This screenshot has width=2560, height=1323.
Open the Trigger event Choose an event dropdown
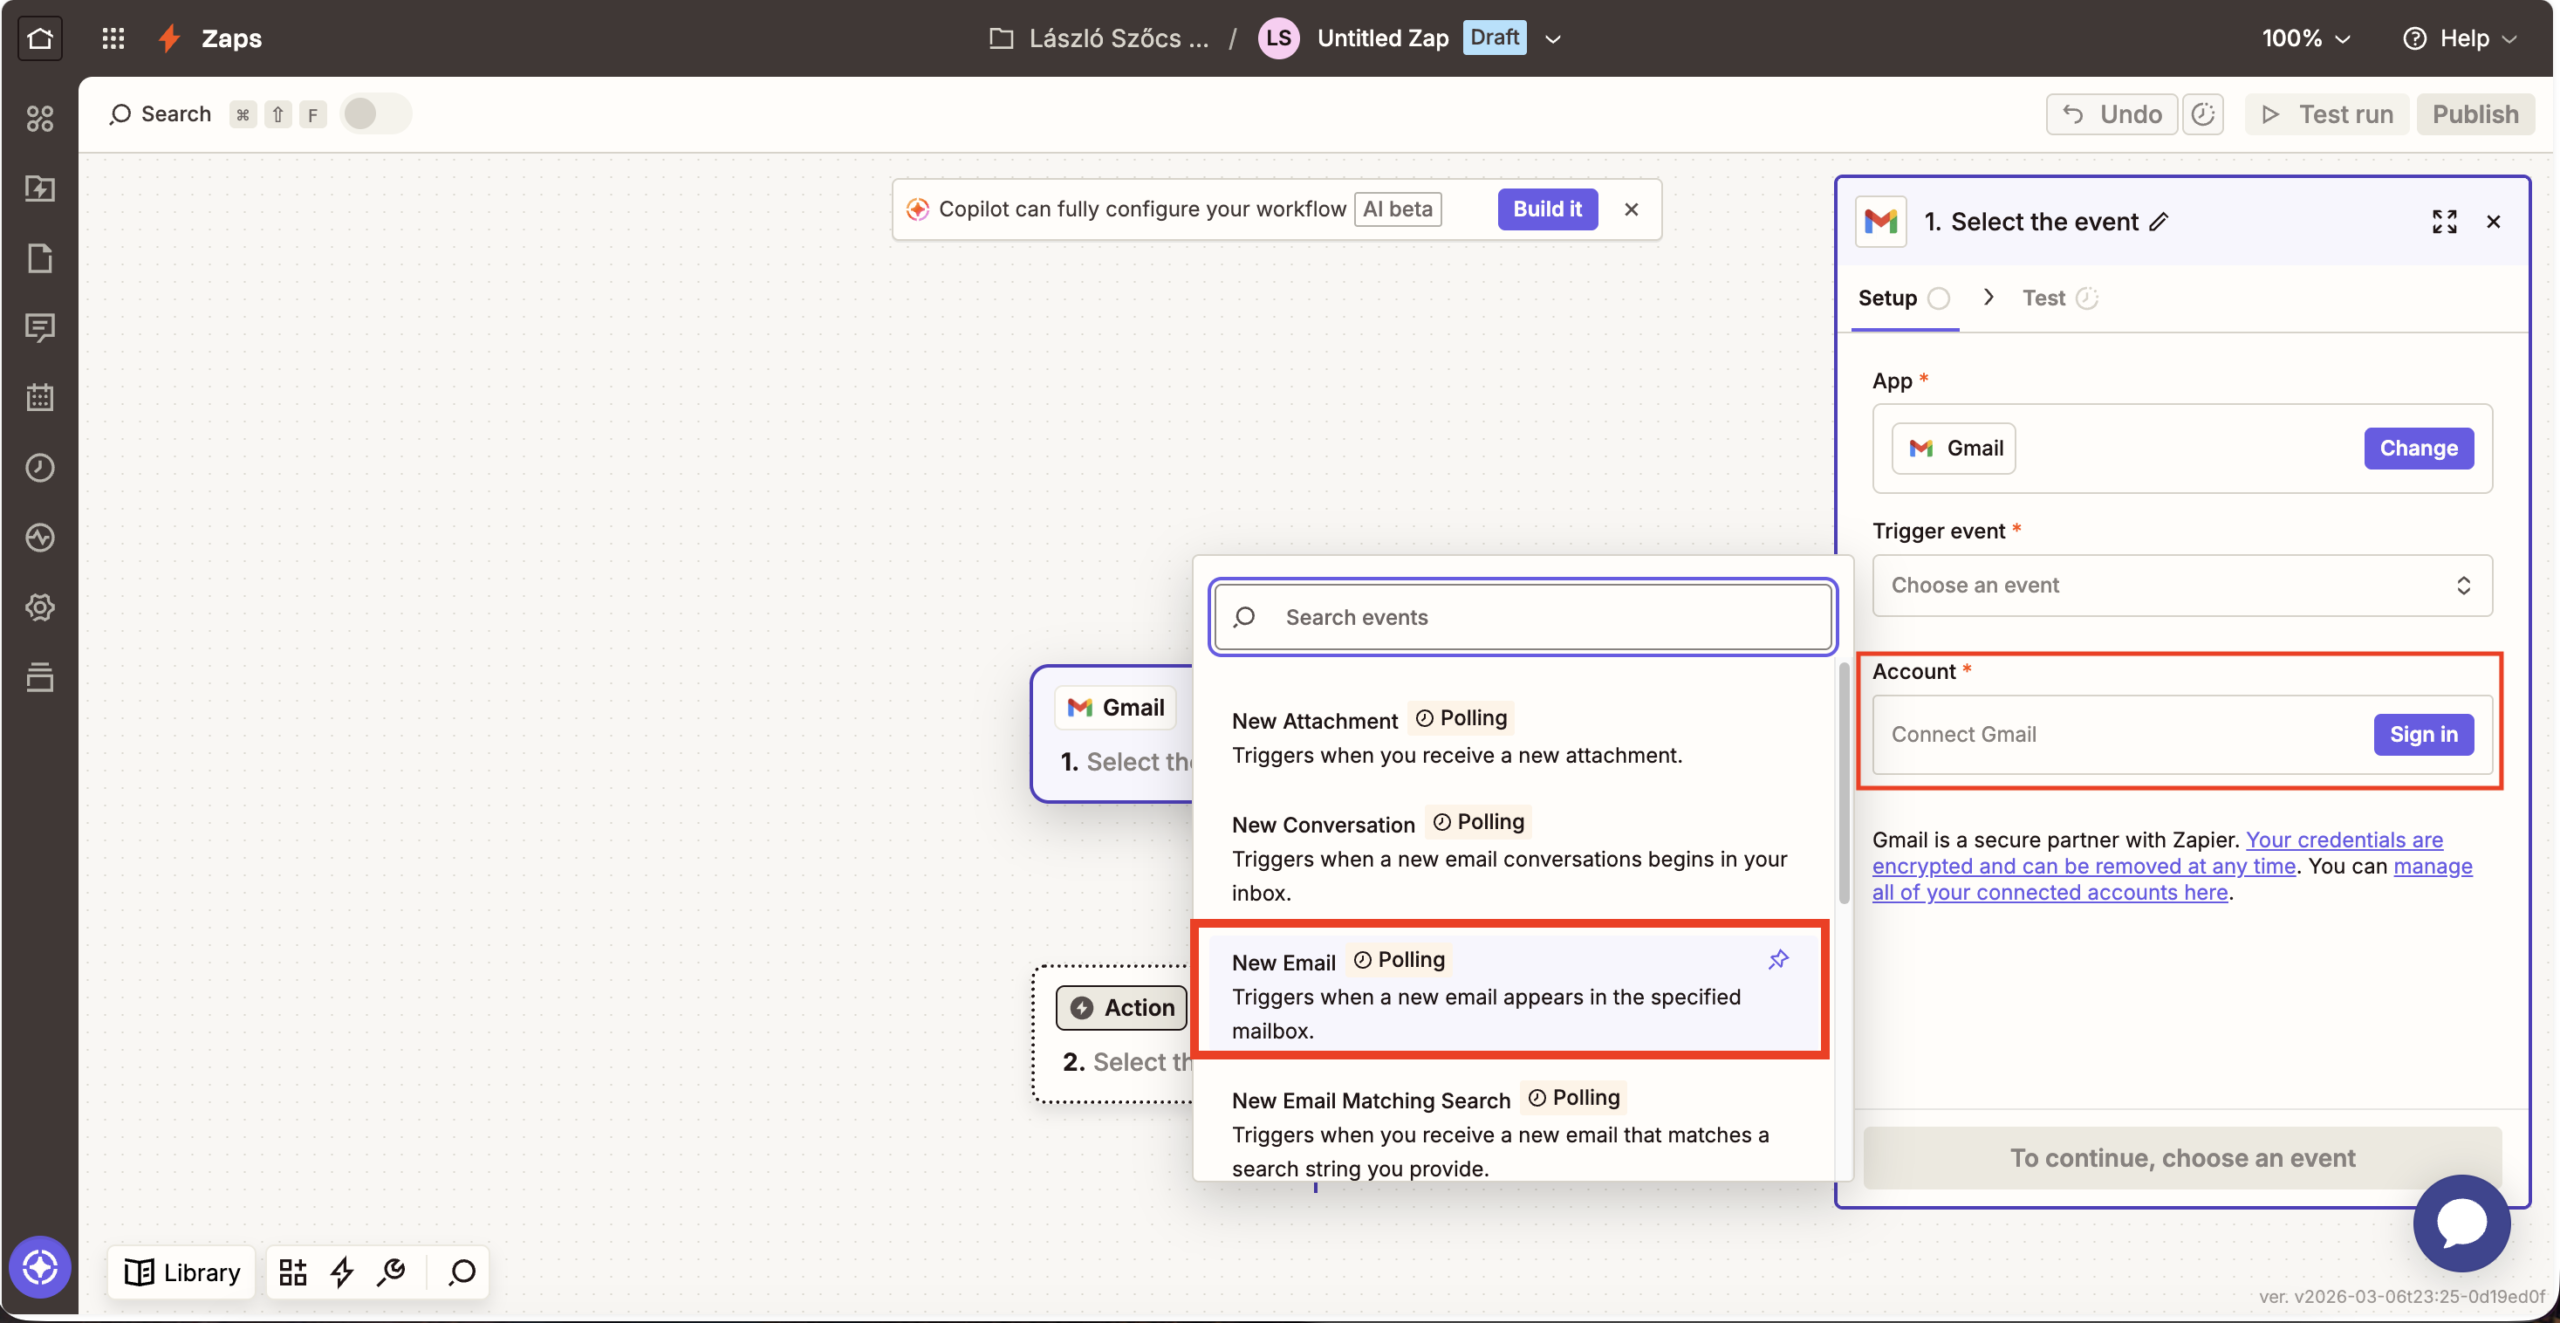(2181, 585)
